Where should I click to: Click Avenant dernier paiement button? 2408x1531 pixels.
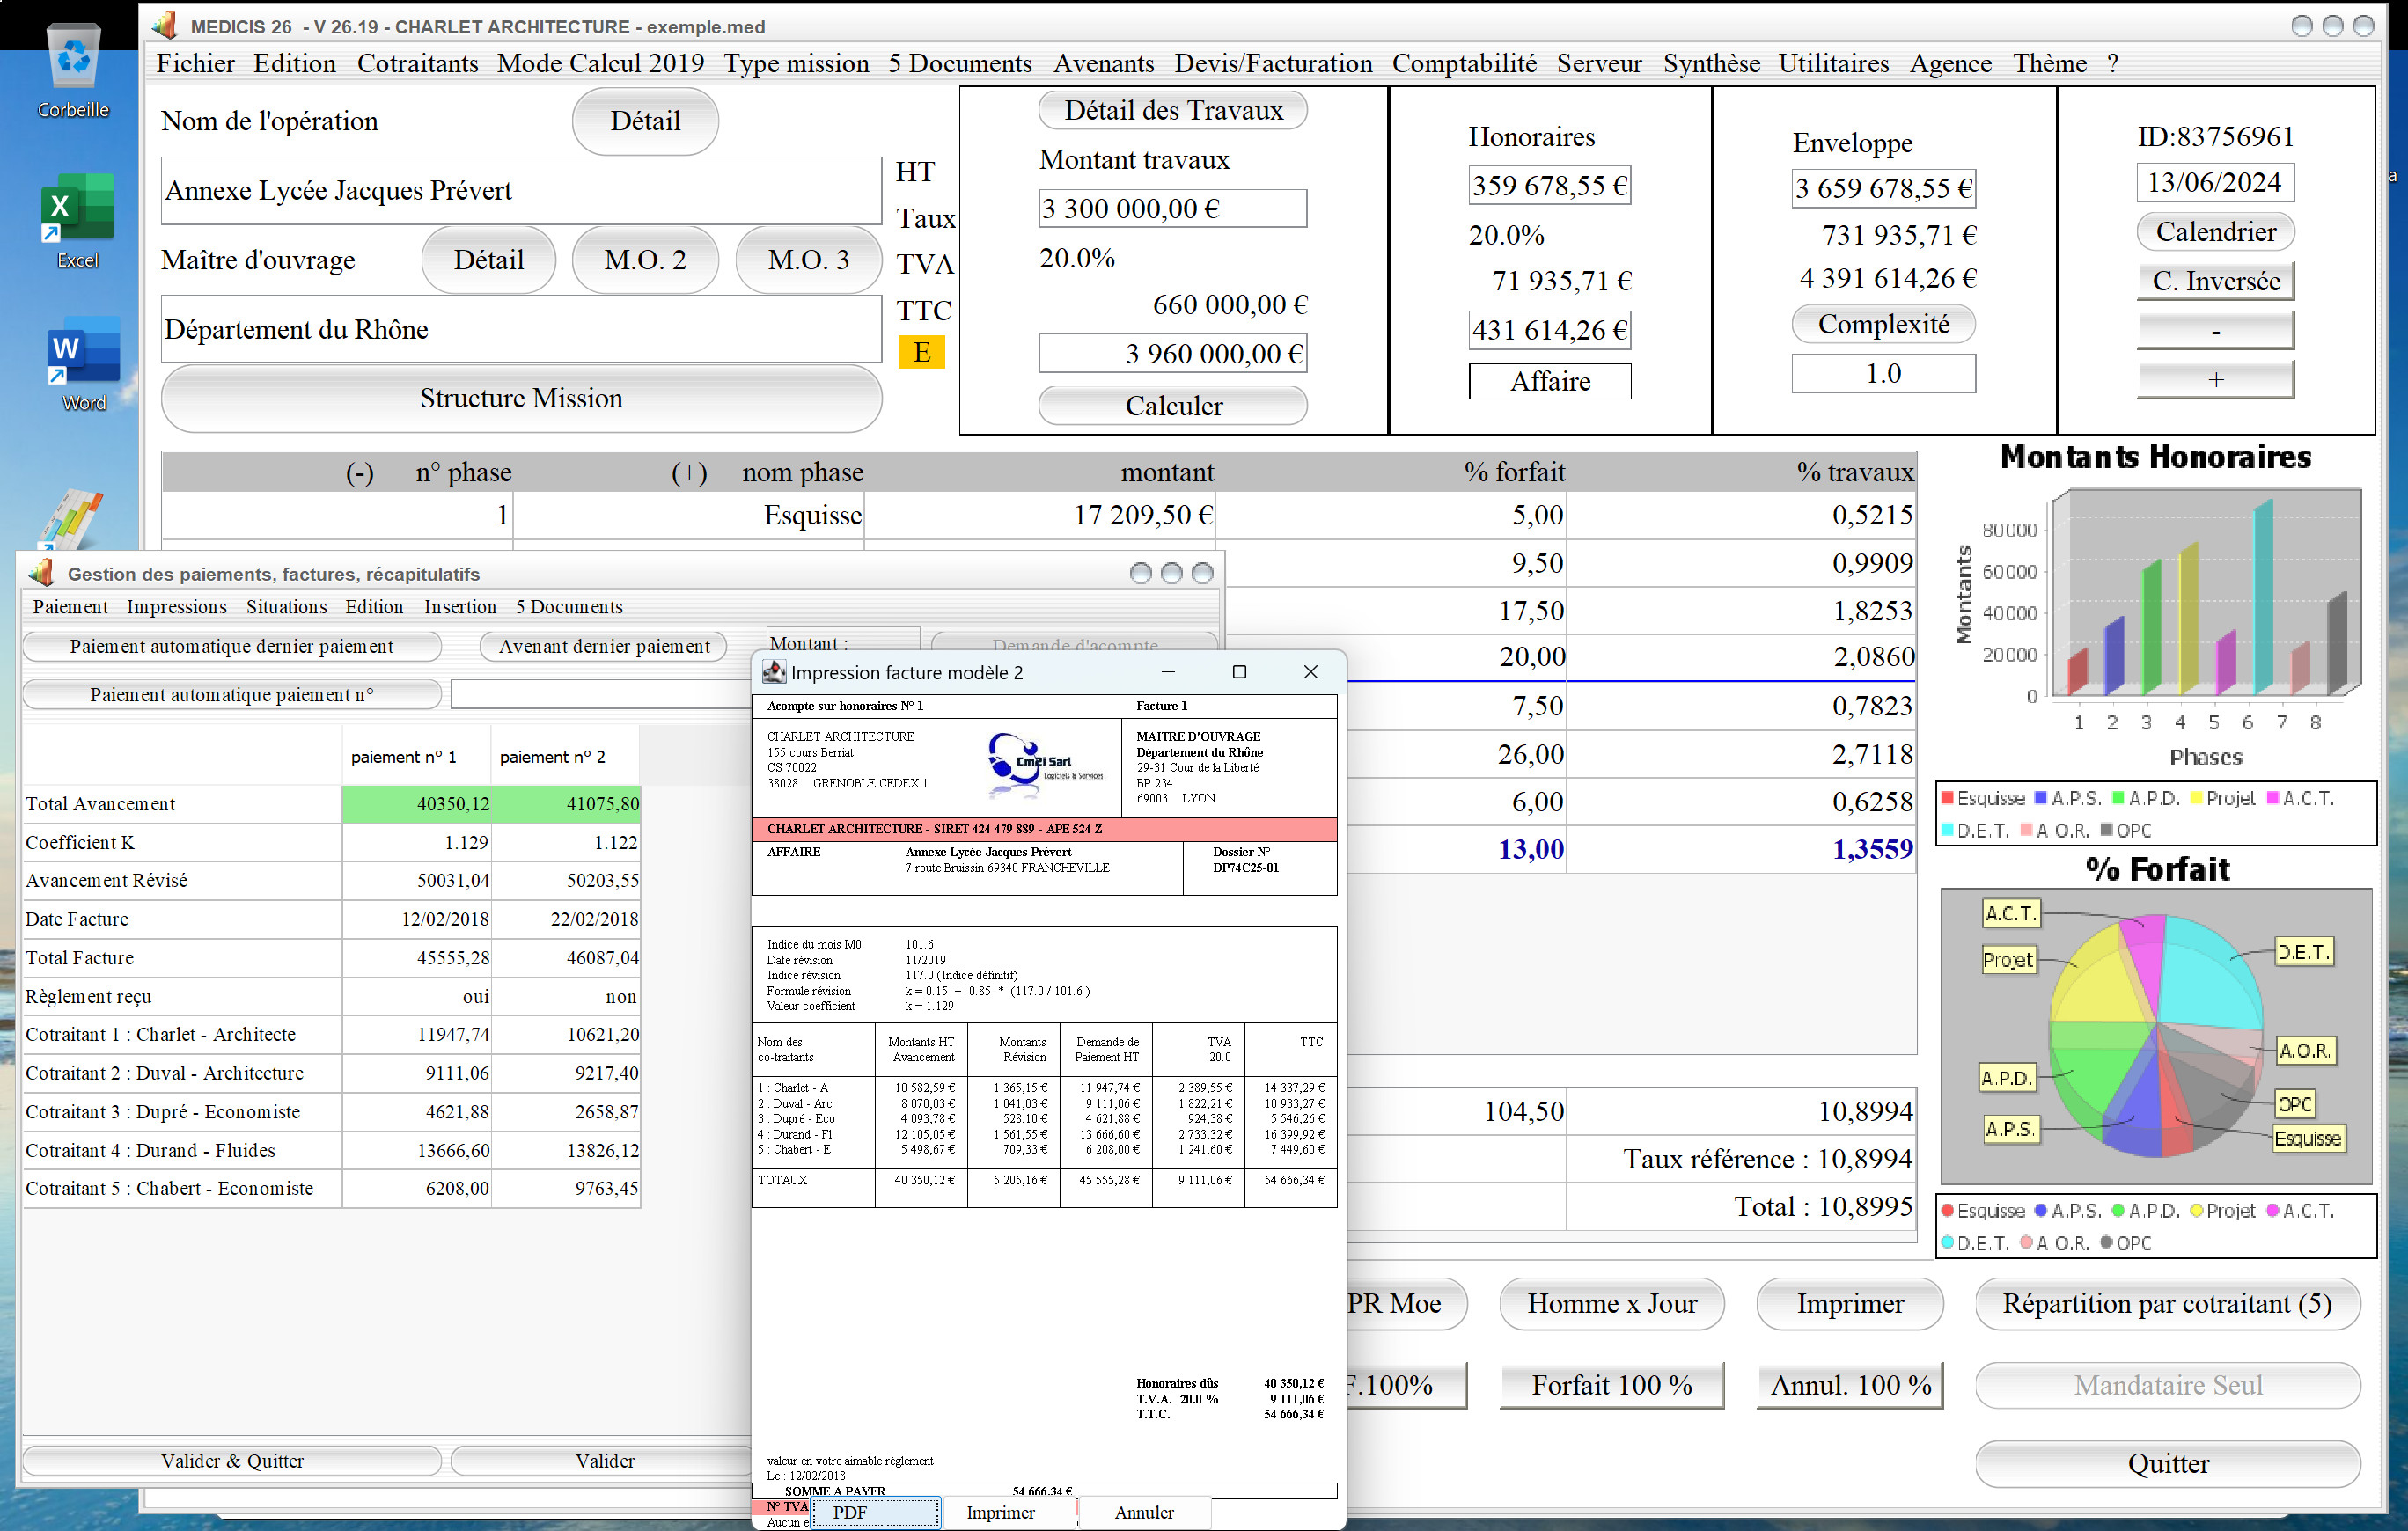point(604,646)
